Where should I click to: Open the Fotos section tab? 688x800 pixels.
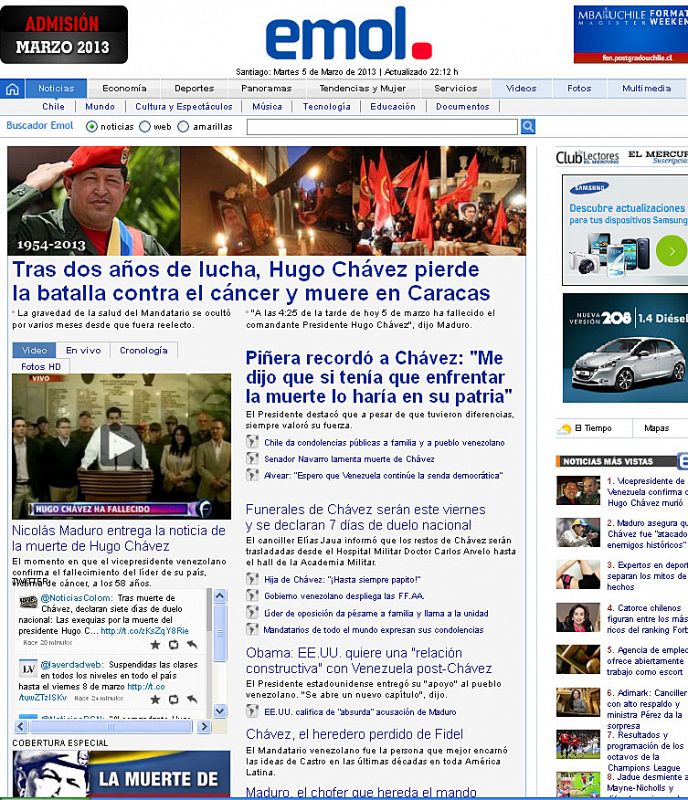(579, 88)
